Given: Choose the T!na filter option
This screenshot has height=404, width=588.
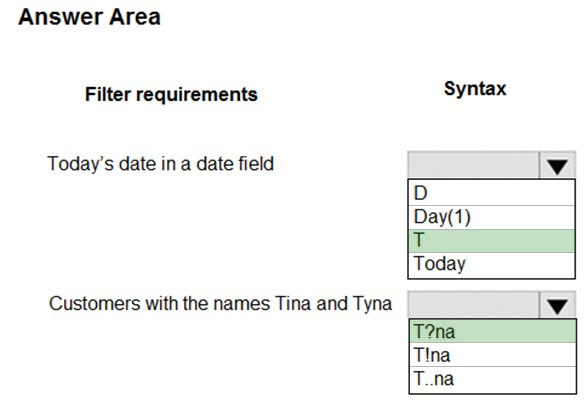Looking at the screenshot, I should point(492,355).
